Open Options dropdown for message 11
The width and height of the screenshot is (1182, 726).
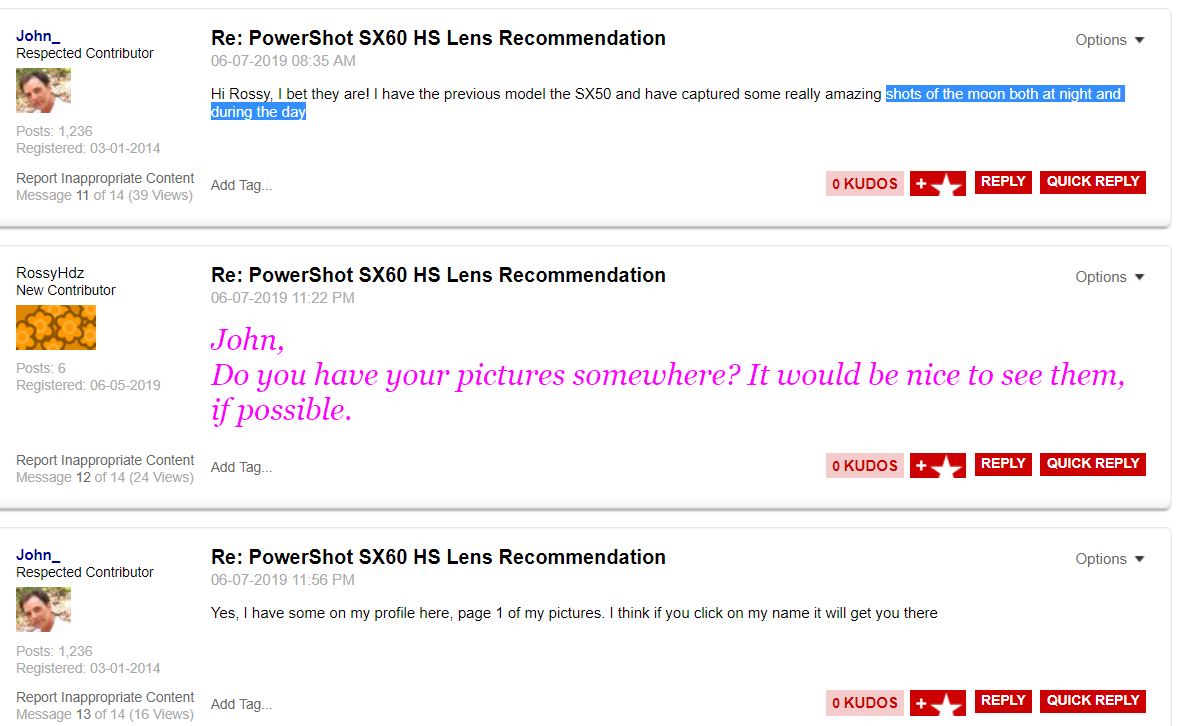(x=1109, y=40)
